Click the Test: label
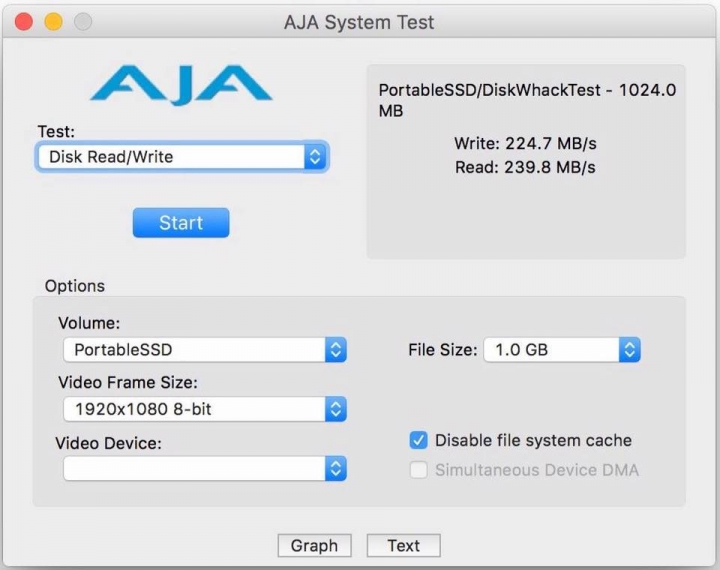Screen dimensions: 720x570 [x=56, y=132]
